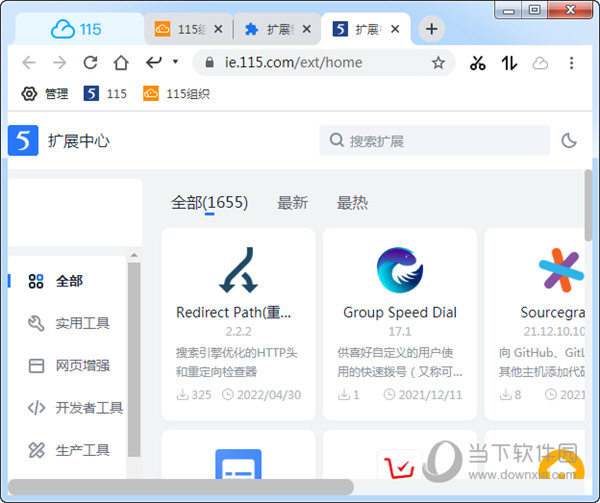
Task: Open the 管理 bookmark settings
Action: click(x=45, y=94)
